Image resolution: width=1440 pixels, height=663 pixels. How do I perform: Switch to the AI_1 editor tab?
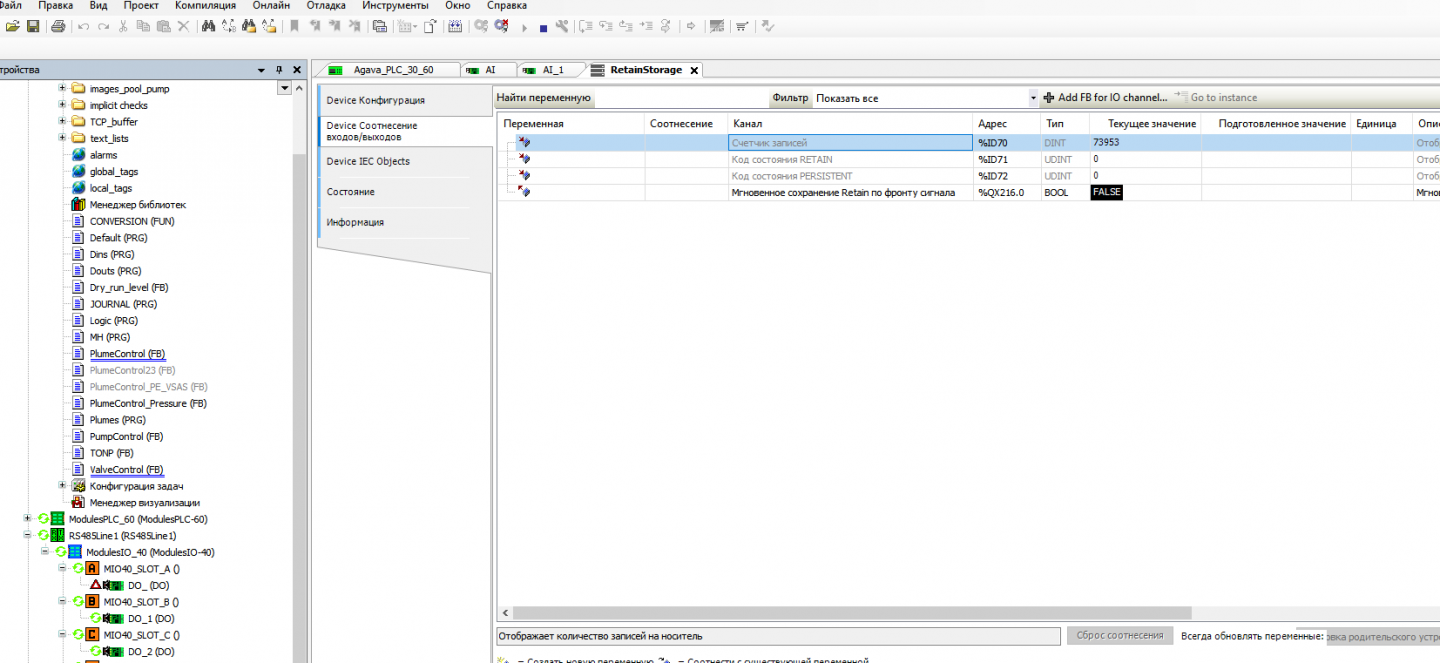click(x=552, y=70)
